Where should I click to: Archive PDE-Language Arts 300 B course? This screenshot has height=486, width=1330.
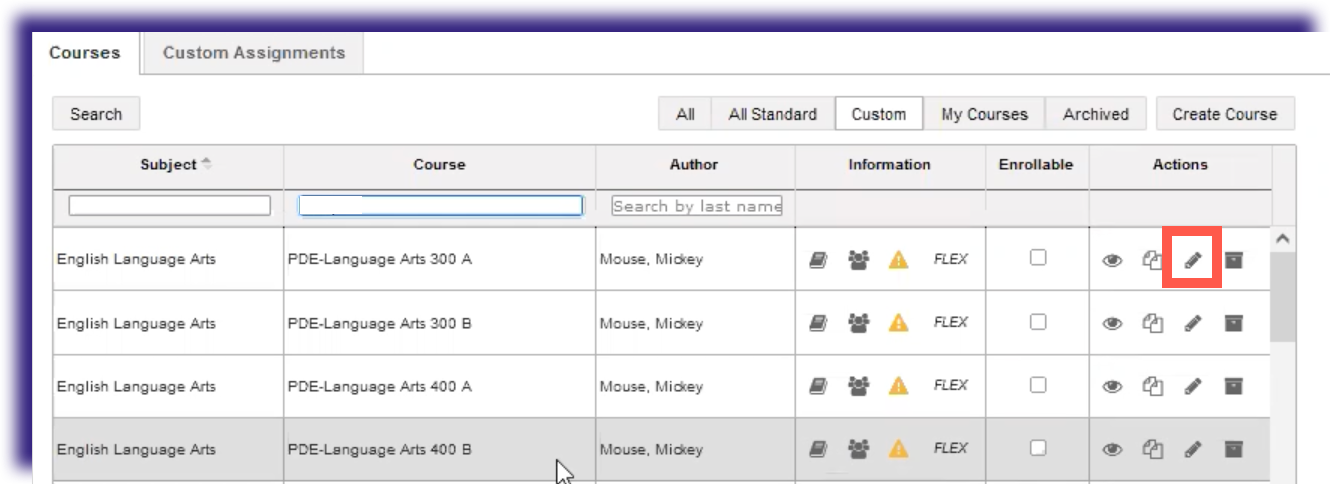[x=1234, y=323]
